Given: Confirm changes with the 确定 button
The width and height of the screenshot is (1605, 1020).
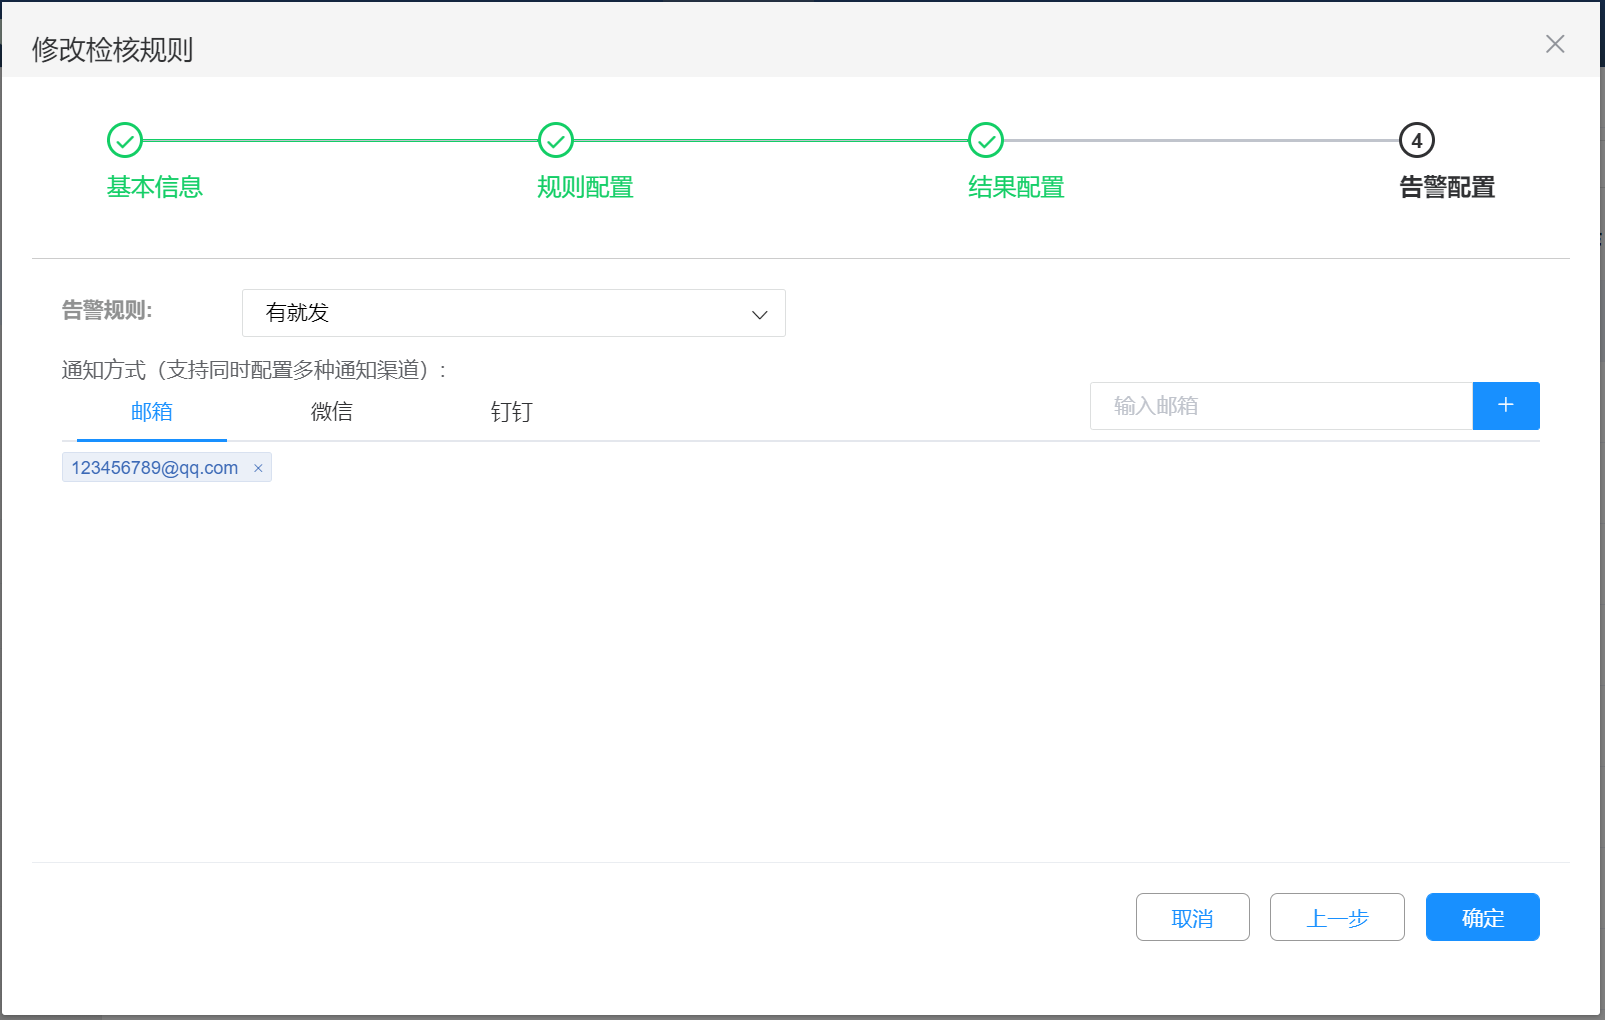Looking at the screenshot, I should [1482, 918].
